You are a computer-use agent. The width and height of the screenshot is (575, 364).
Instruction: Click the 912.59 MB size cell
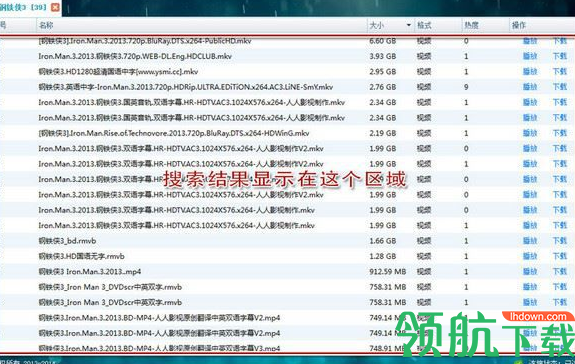(388, 272)
